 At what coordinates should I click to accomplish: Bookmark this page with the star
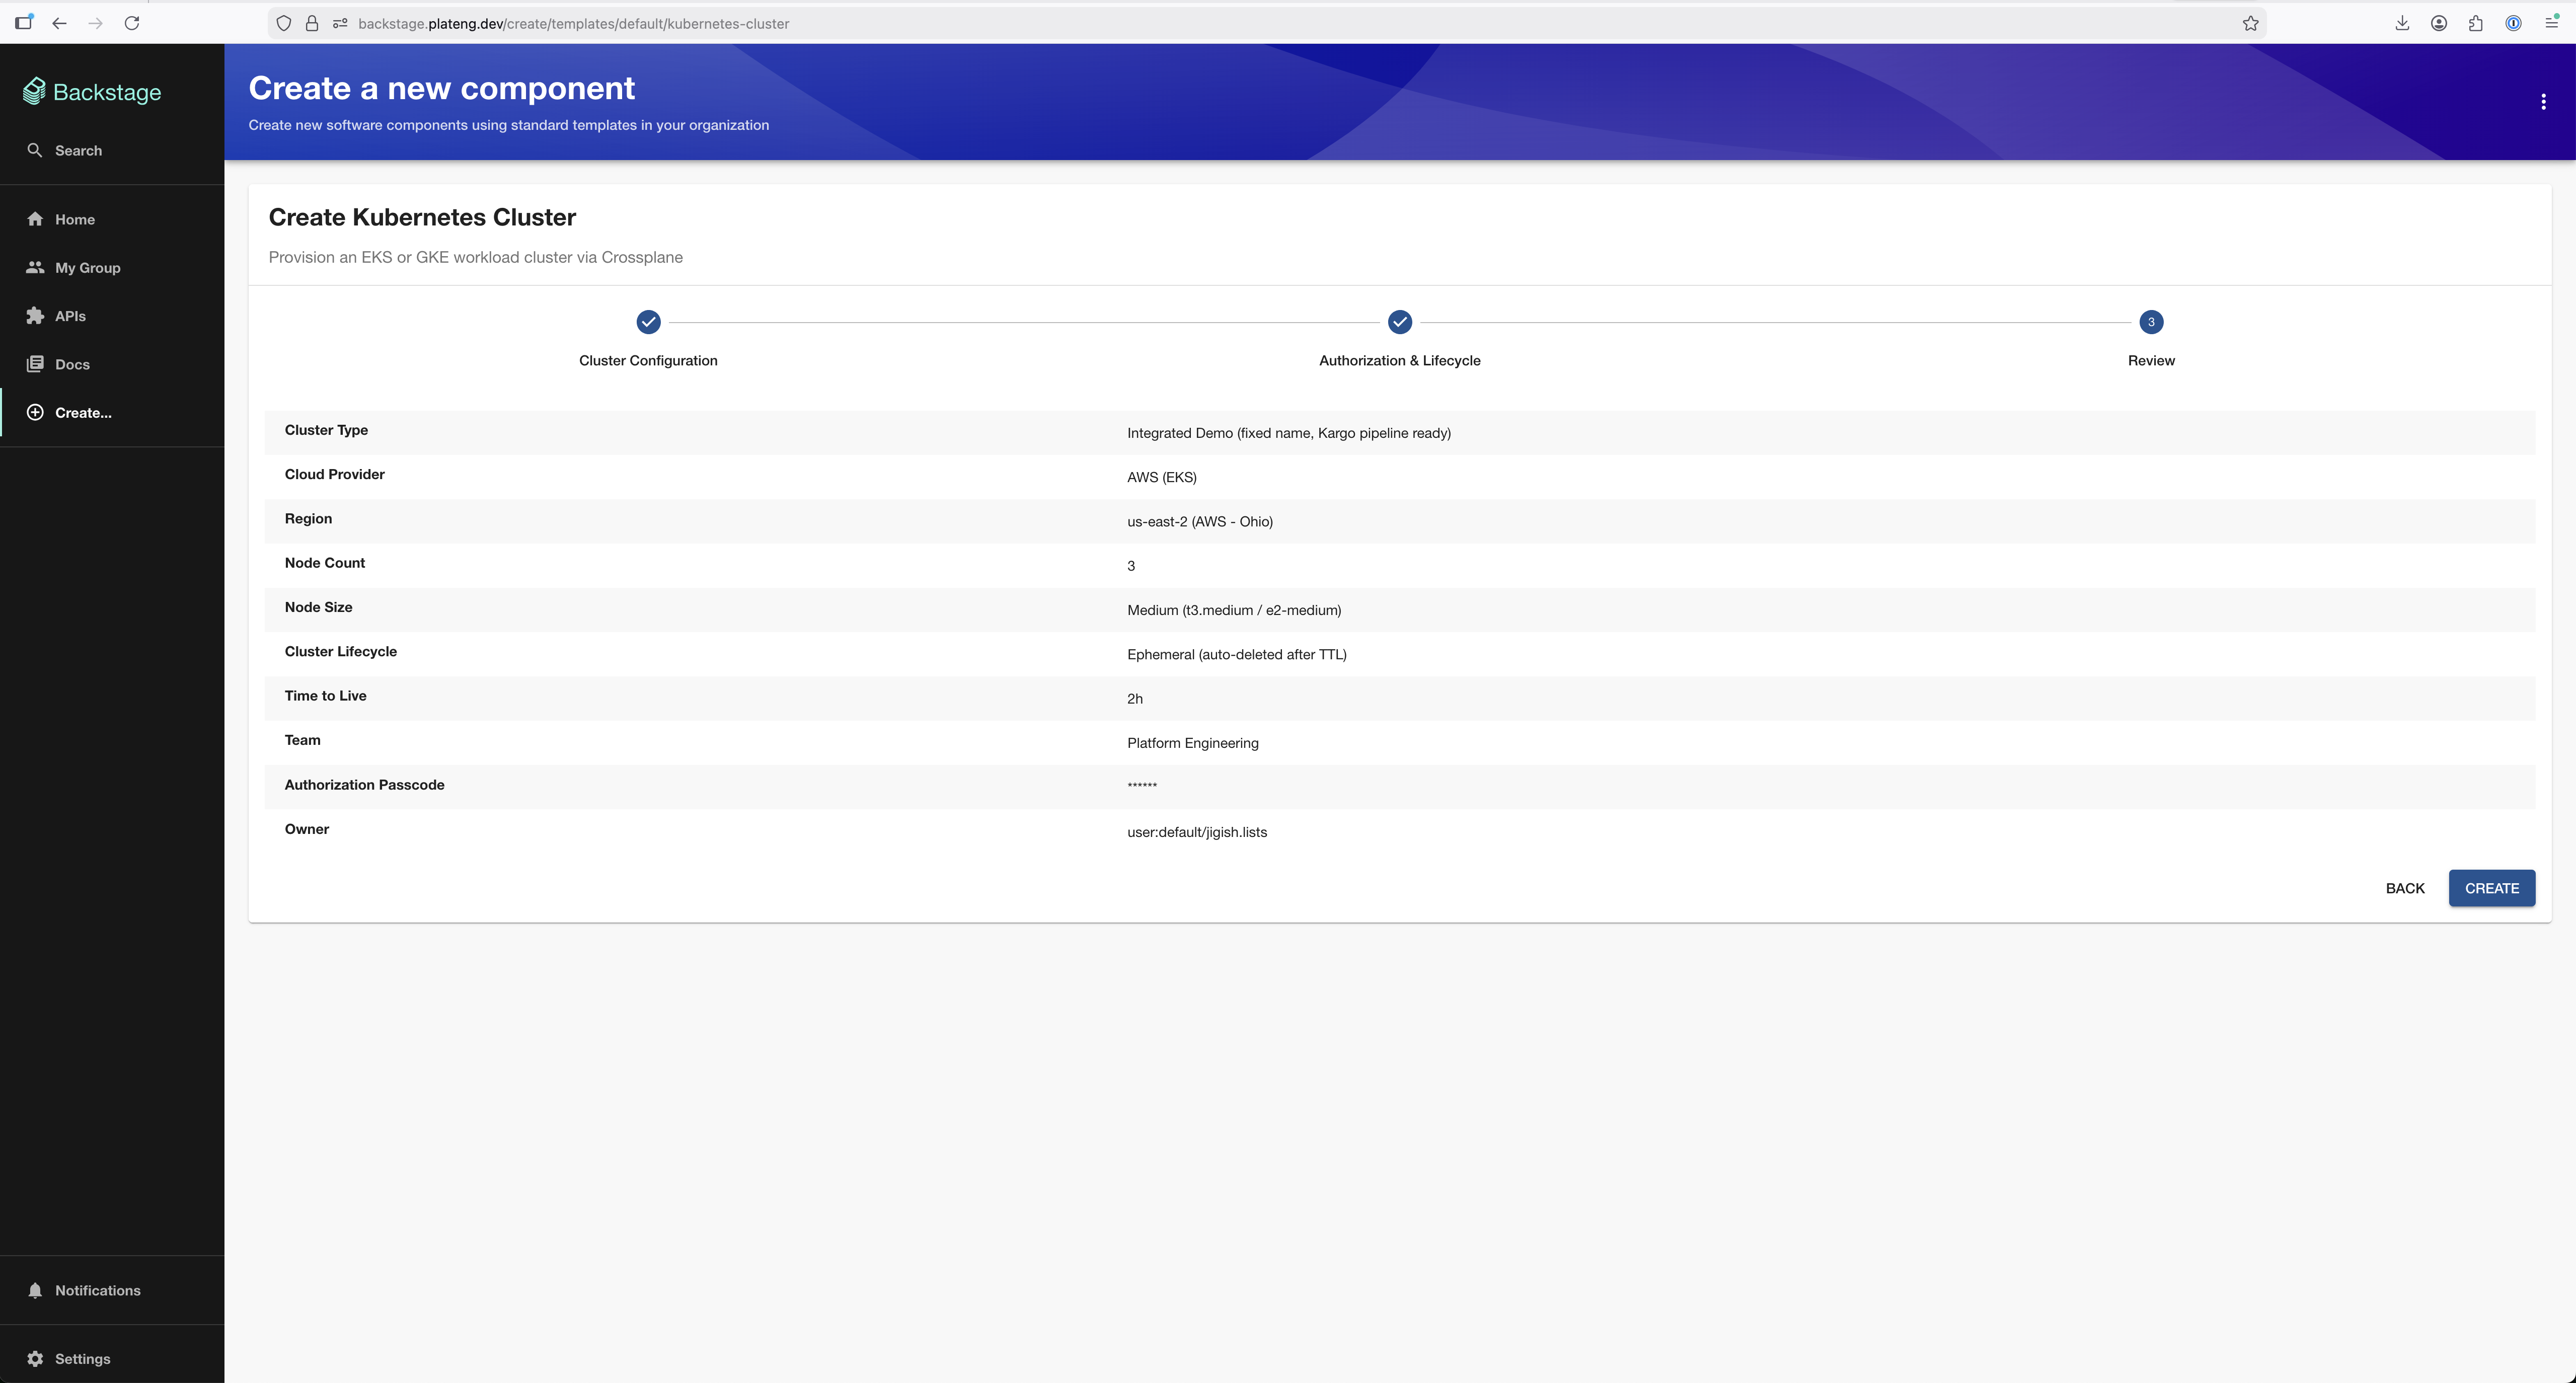coord(2250,23)
